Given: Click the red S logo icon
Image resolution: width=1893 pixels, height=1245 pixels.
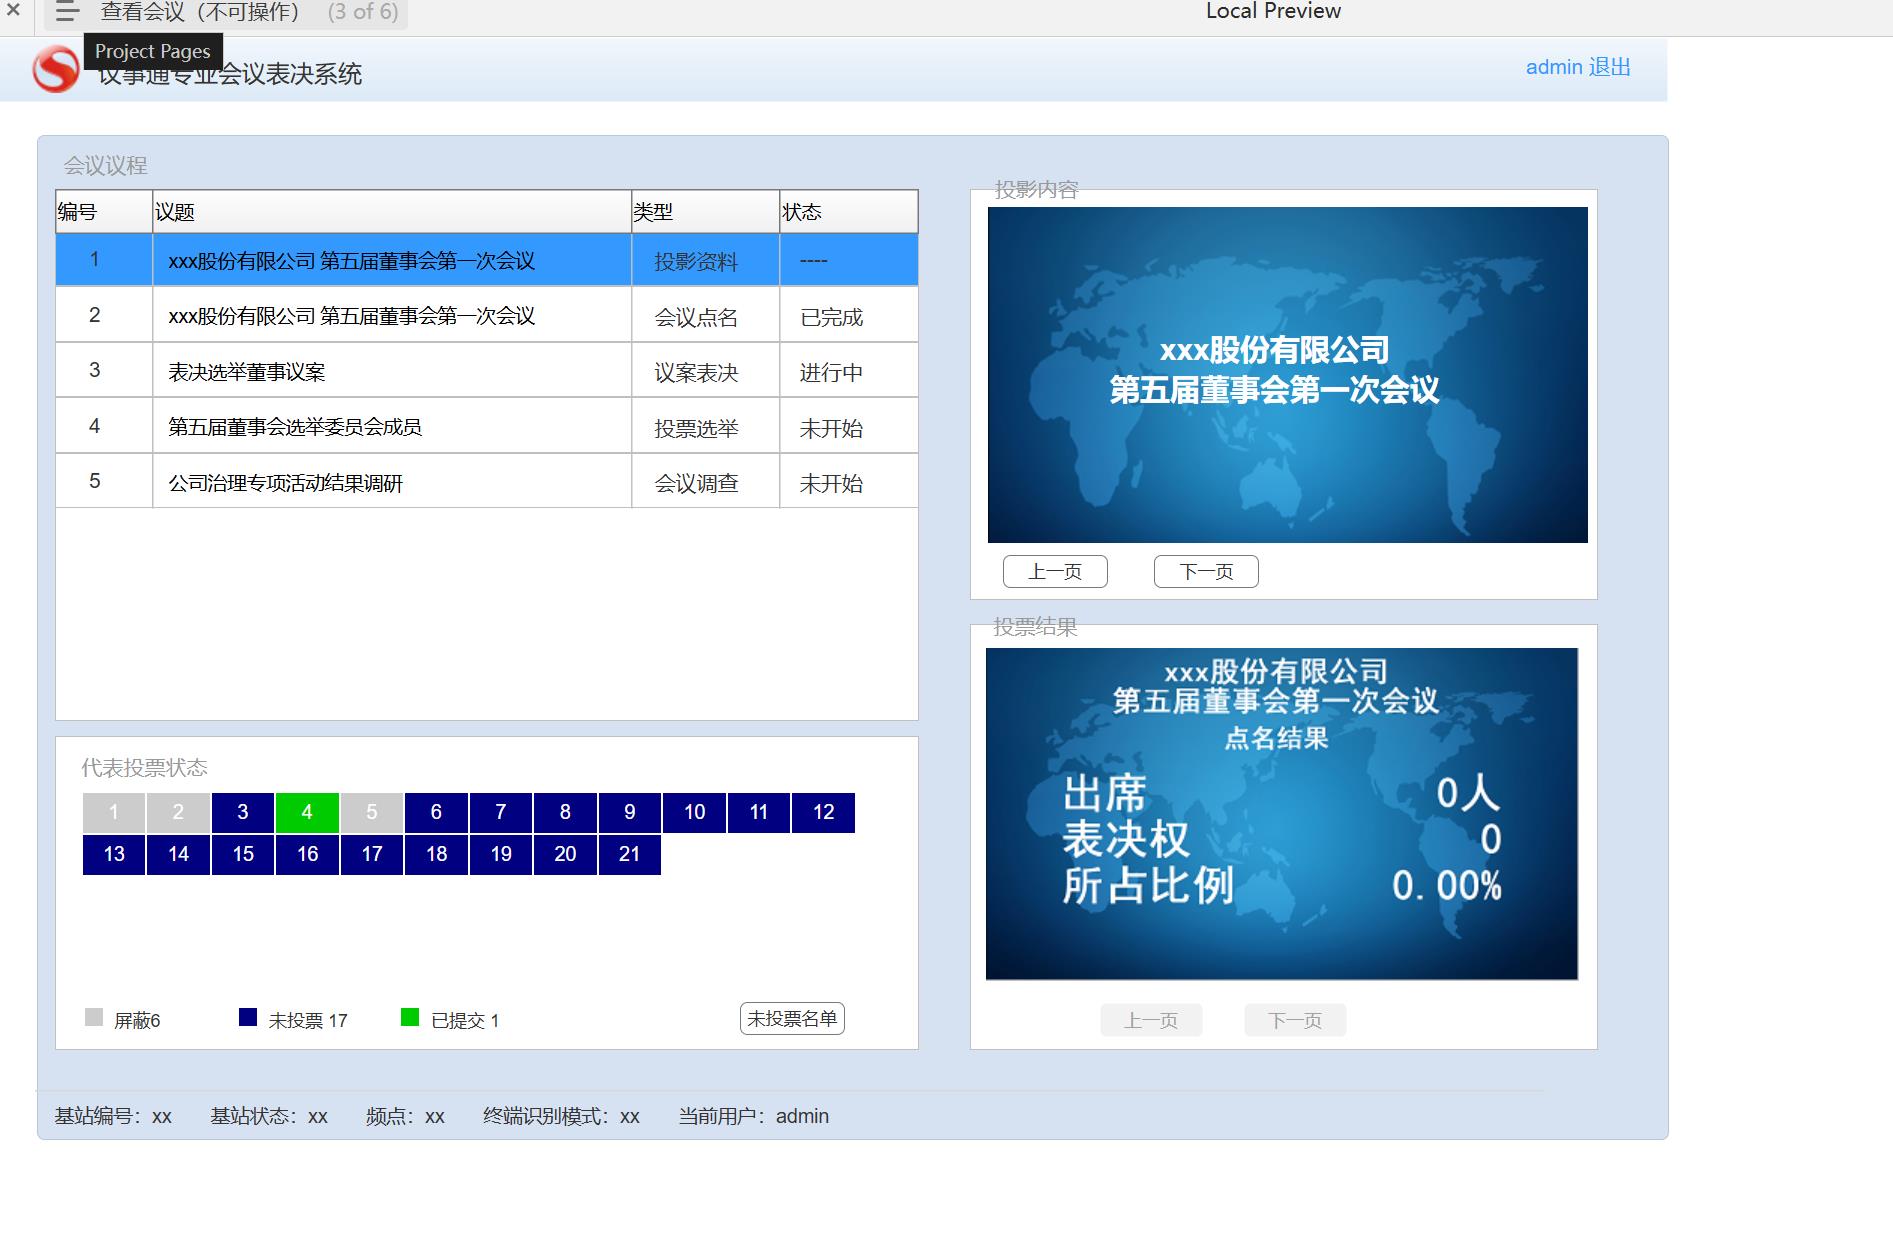Looking at the screenshot, I should 55,70.
